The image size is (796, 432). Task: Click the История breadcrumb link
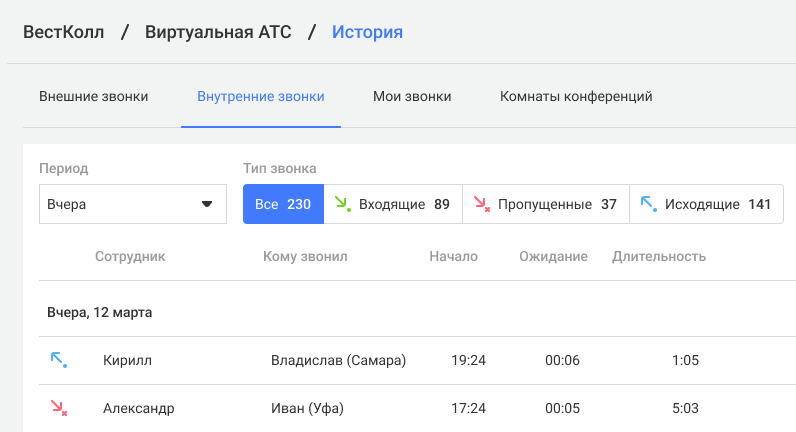[x=368, y=32]
